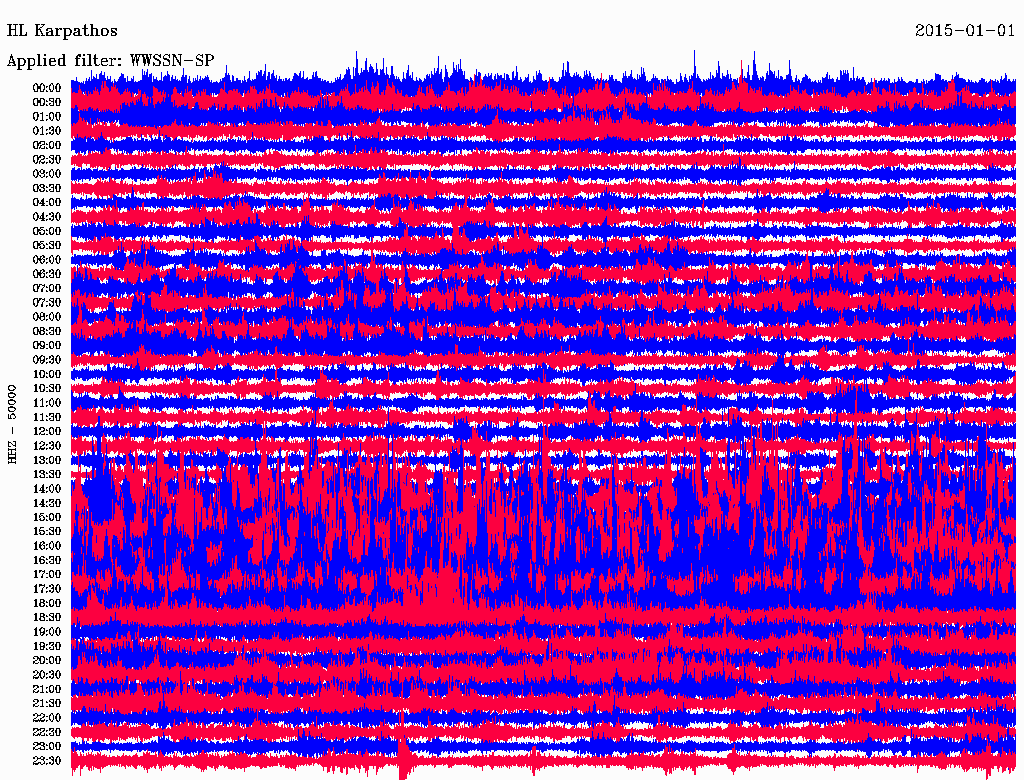The width and height of the screenshot is (1024, 780).
Task: Click the HL Karpathos station title
Action: click(x=62, y=31)
